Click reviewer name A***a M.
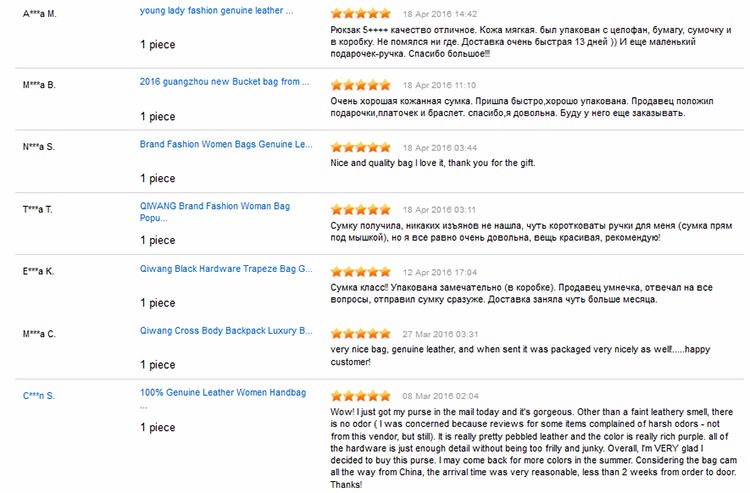750x493 pixels. click(x=39, y=12)
